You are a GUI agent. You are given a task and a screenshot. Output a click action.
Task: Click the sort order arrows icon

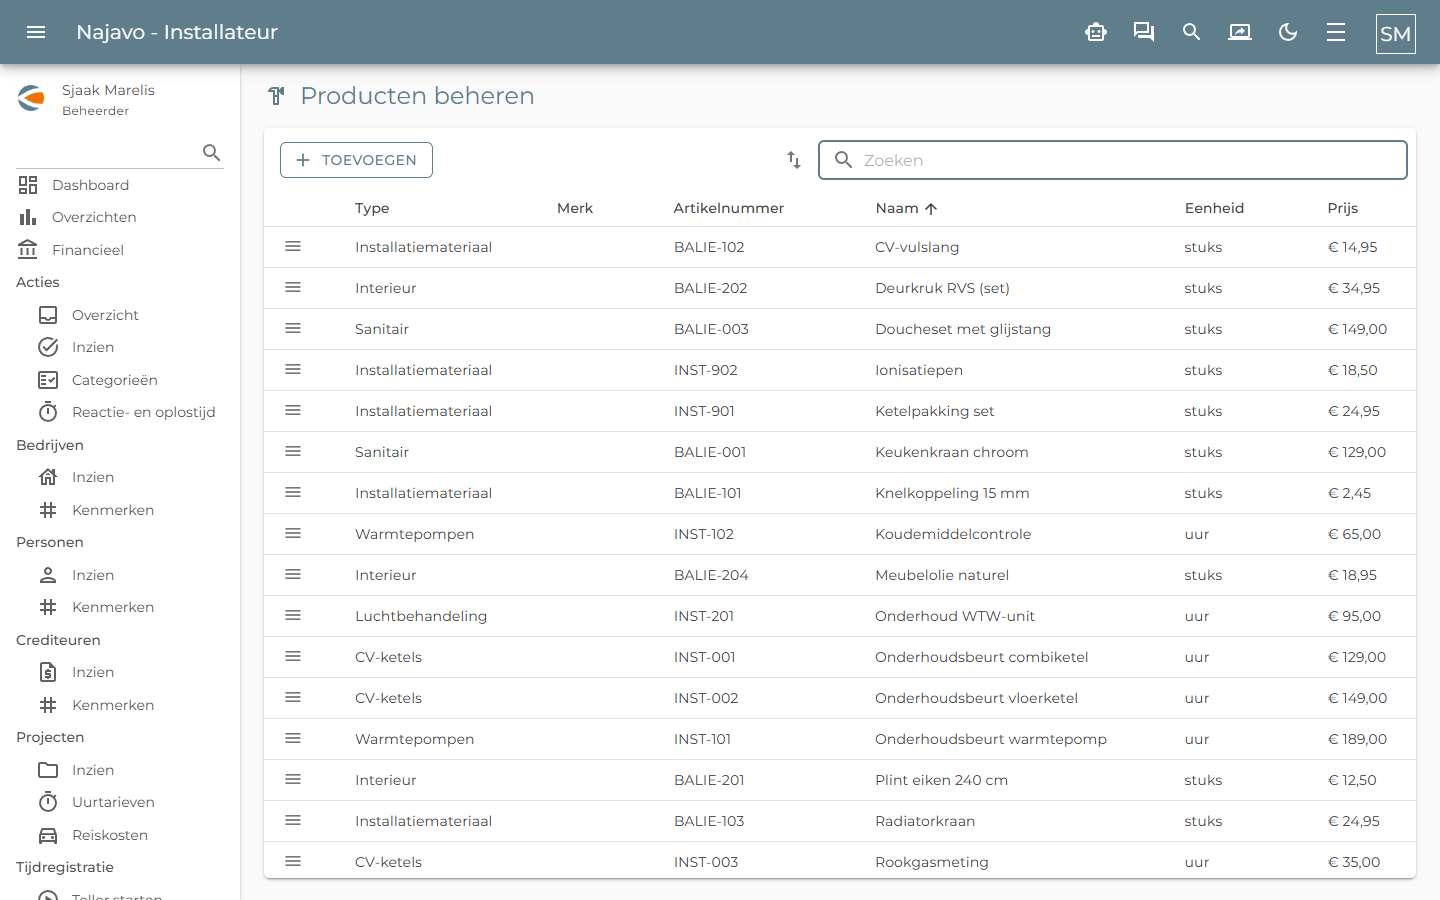coord(794,160)
